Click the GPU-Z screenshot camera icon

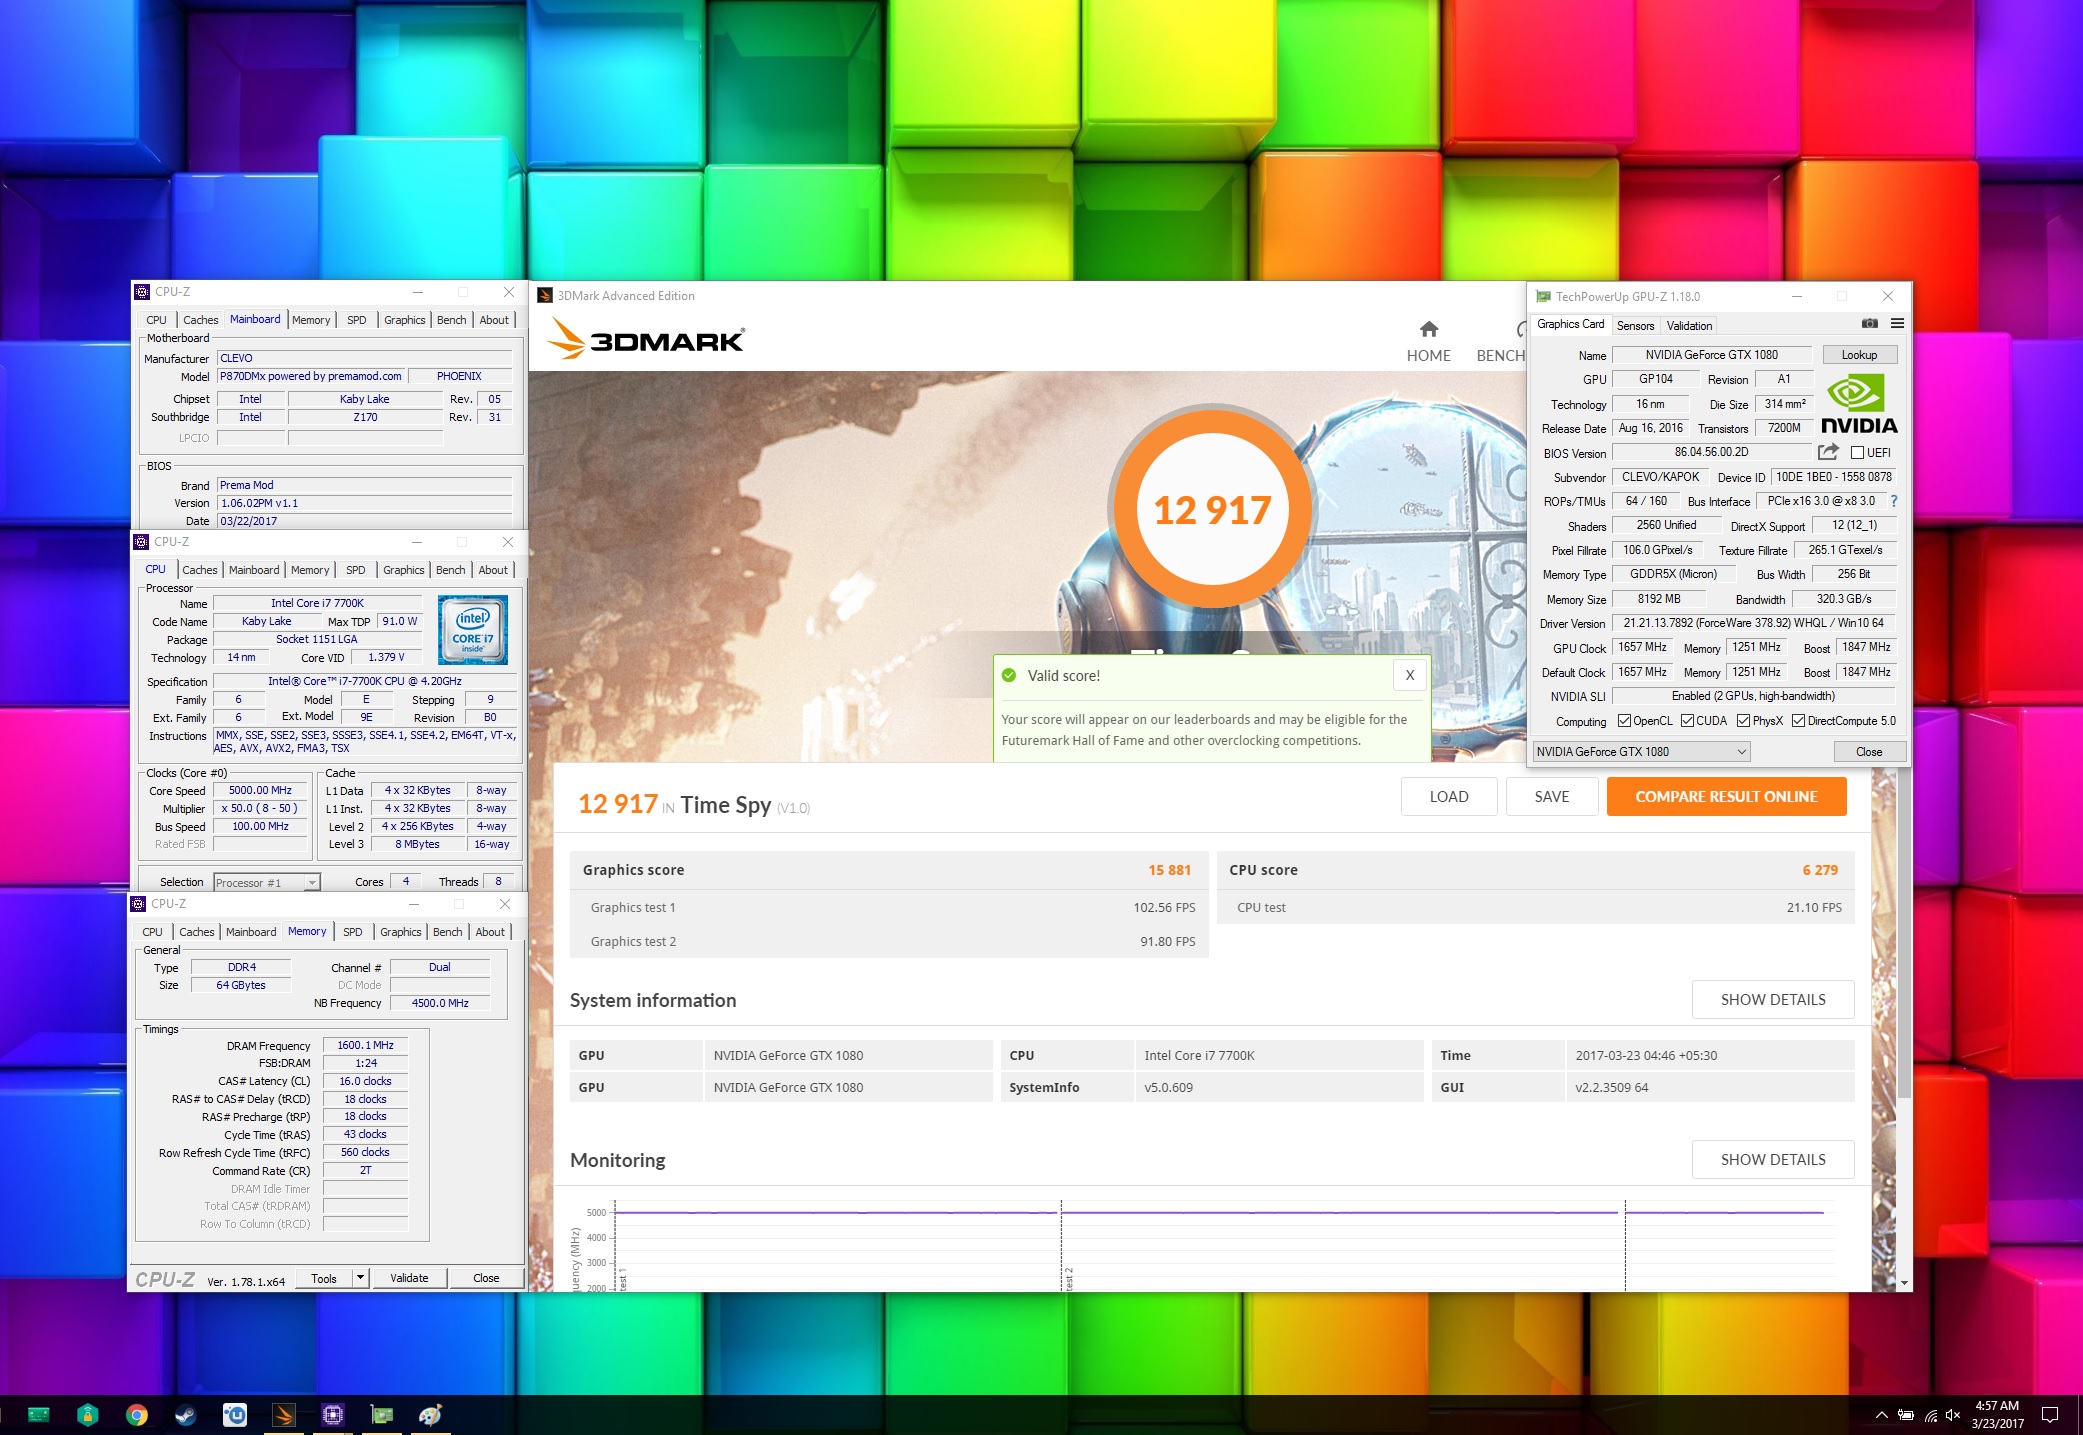point(1869,324)
